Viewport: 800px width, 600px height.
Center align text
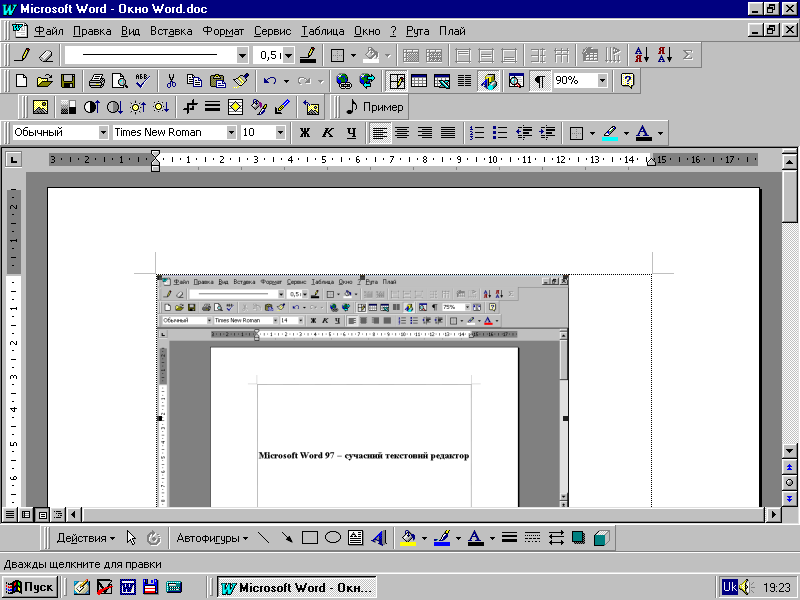(x=402, y=133)
